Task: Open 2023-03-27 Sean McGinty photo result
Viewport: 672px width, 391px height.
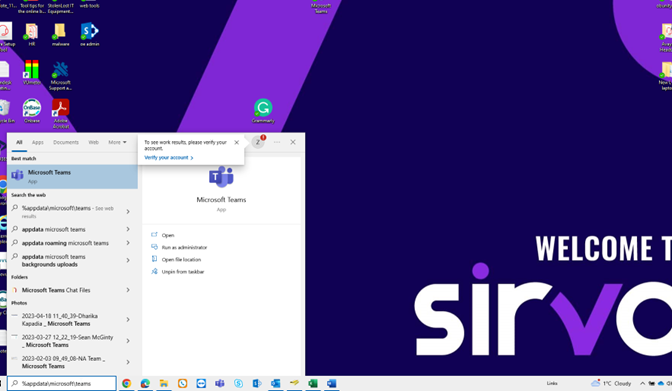Action: [x=67, y=341]
